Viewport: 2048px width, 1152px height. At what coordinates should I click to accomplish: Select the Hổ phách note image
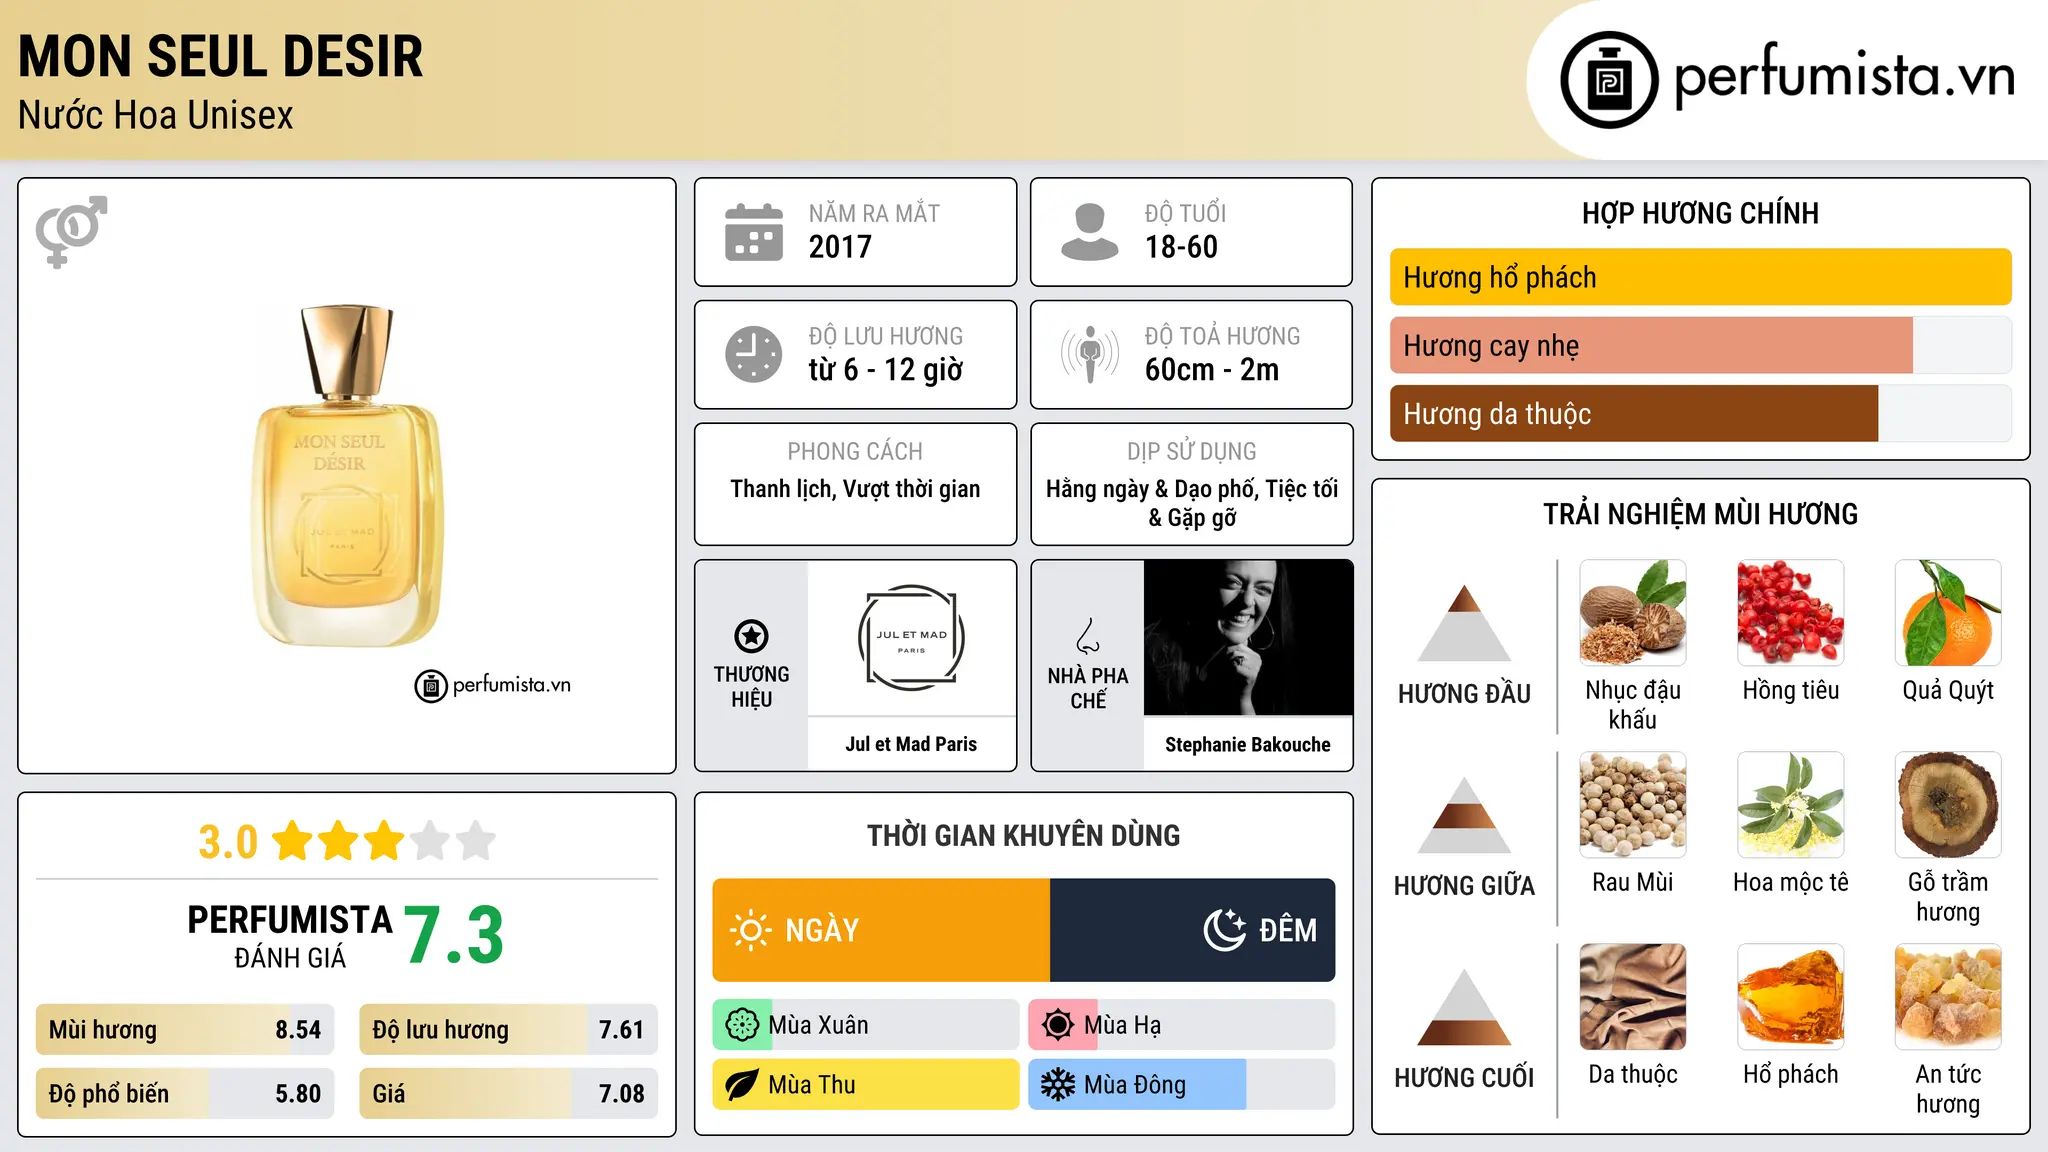1790,997
